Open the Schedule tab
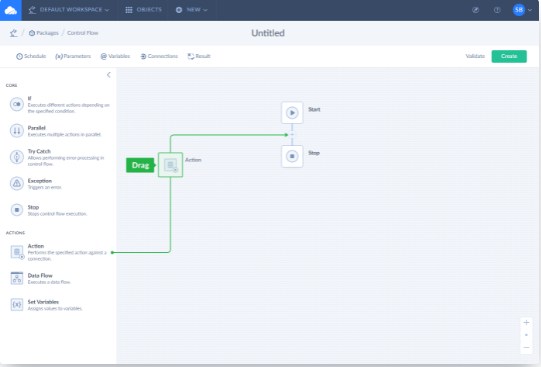 (x=31, y=56)
